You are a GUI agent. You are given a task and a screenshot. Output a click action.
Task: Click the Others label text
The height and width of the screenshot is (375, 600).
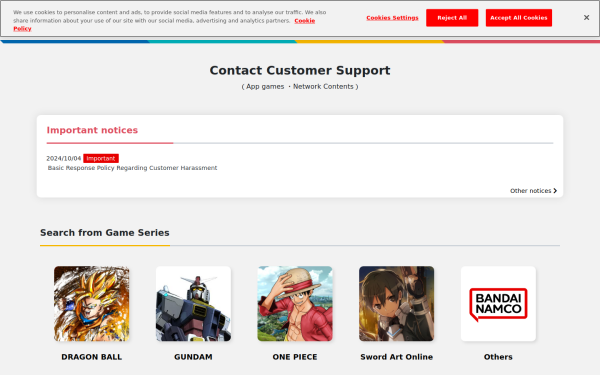498,357
